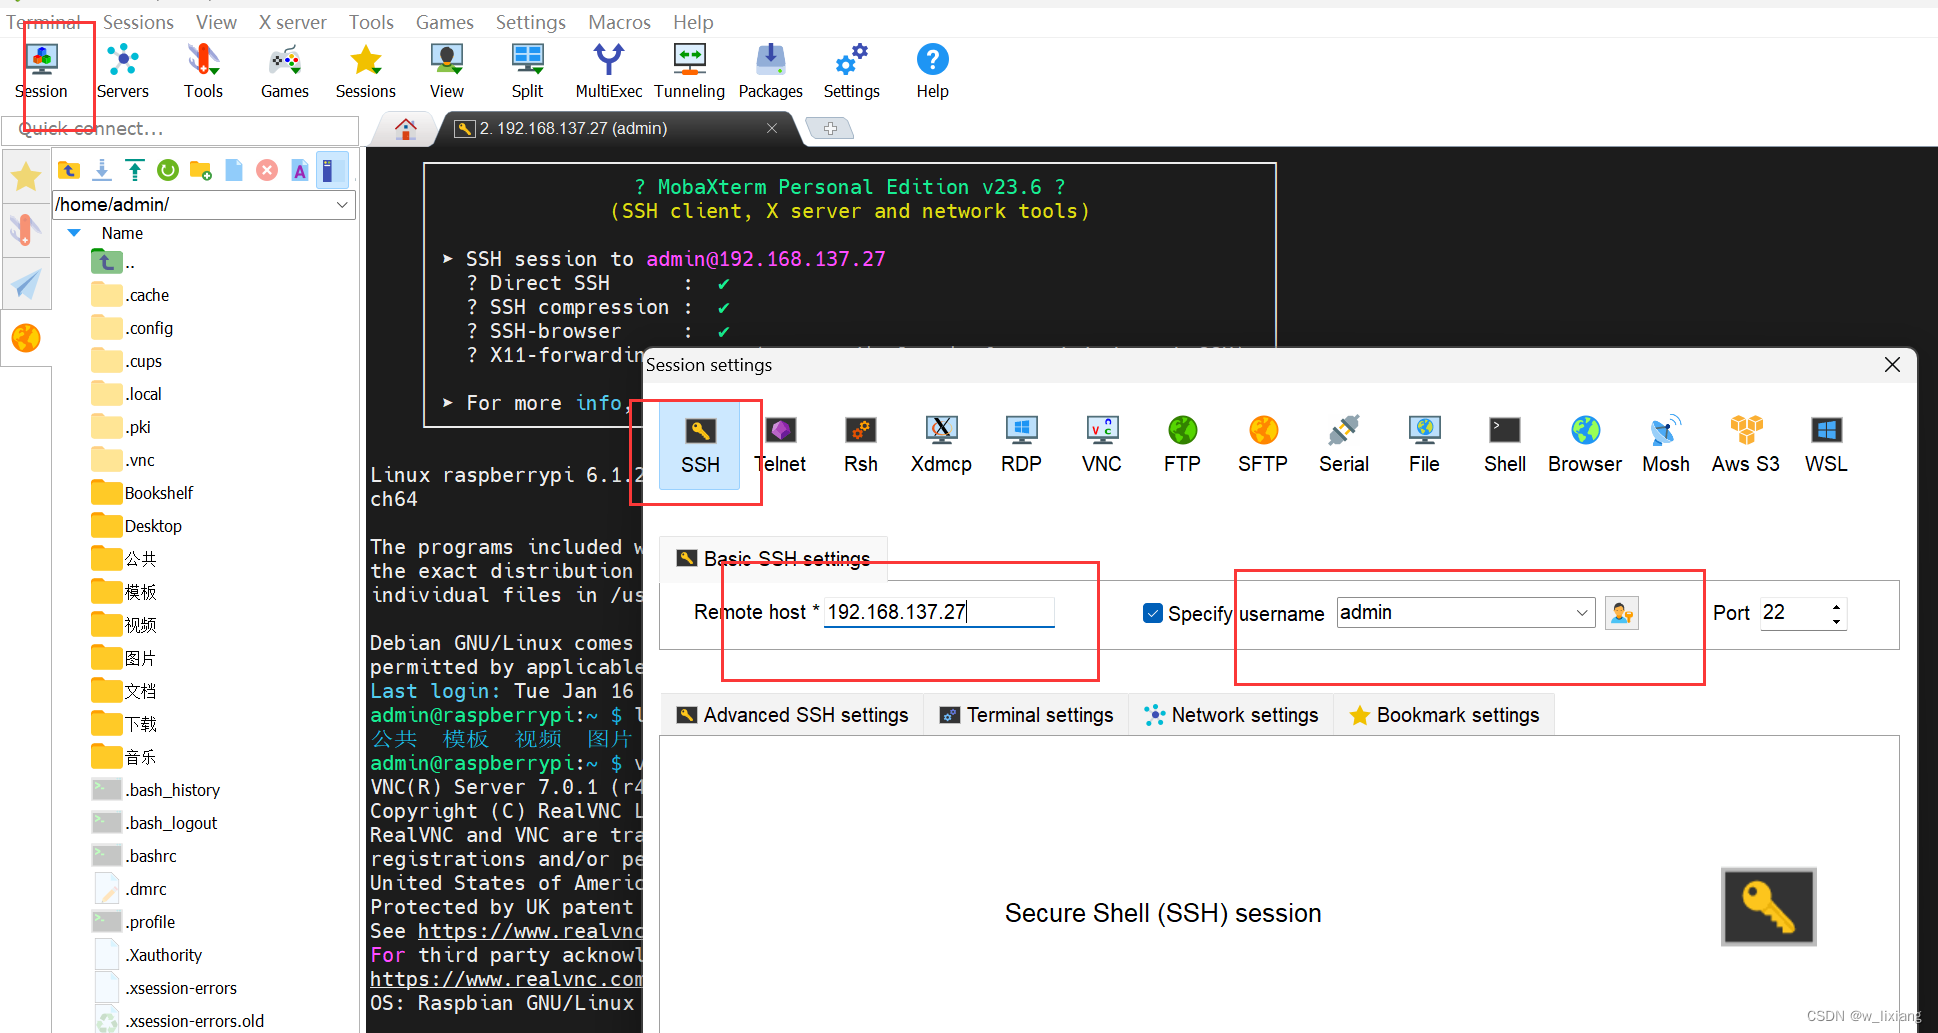Select SSH session type

pyautogui.click(x=700, y=445)
